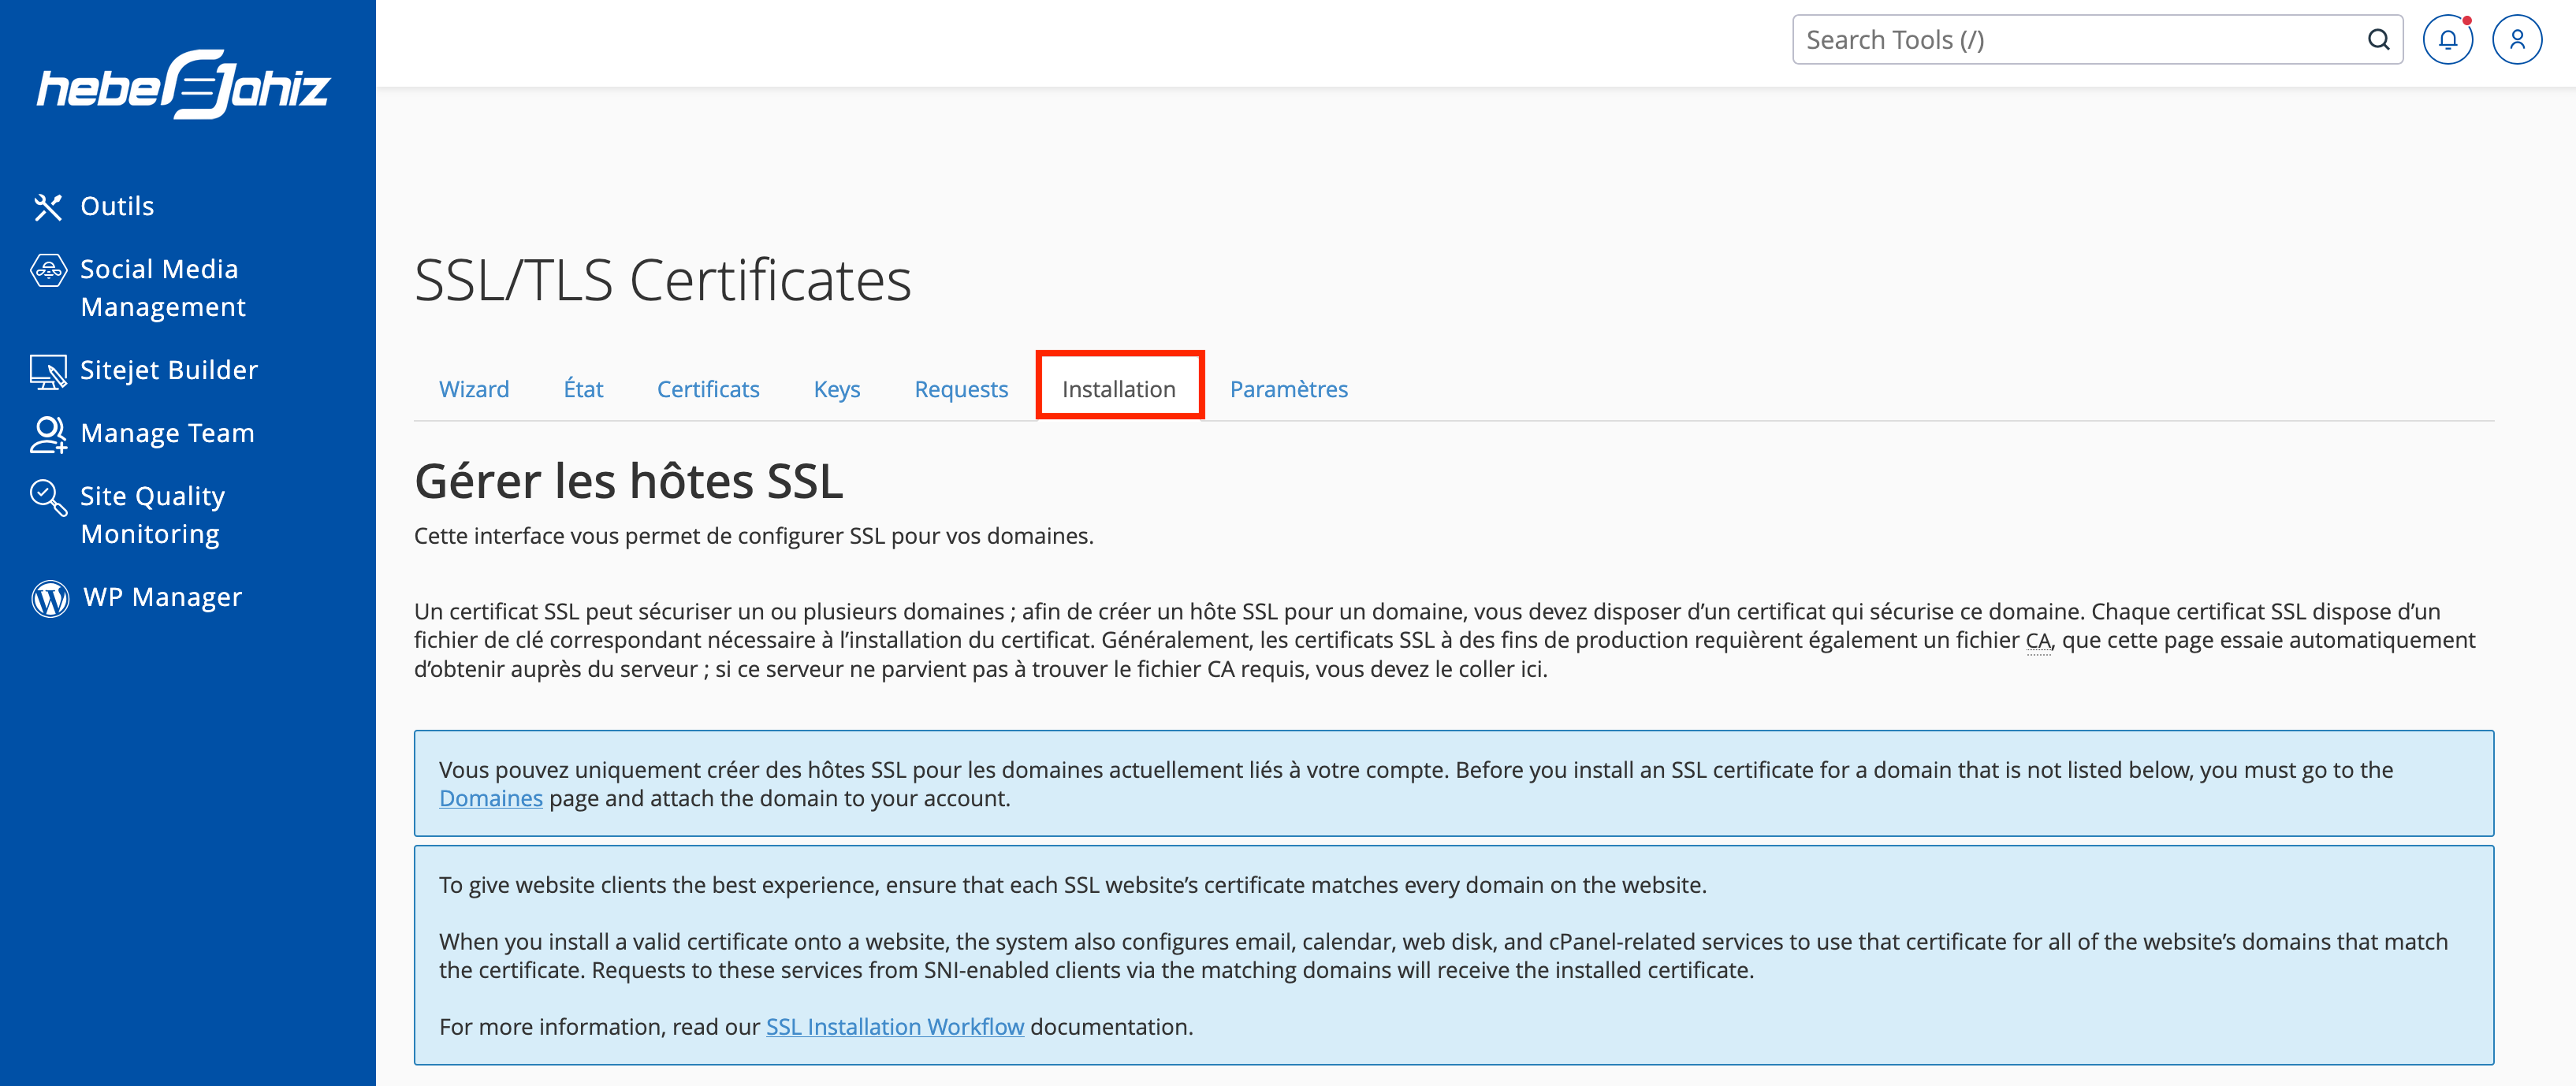The height and width of the screenshot is (1086, 2576).
Task: Open SSL Installation Workflow documentation link
Action: [x=895, y=1027]
